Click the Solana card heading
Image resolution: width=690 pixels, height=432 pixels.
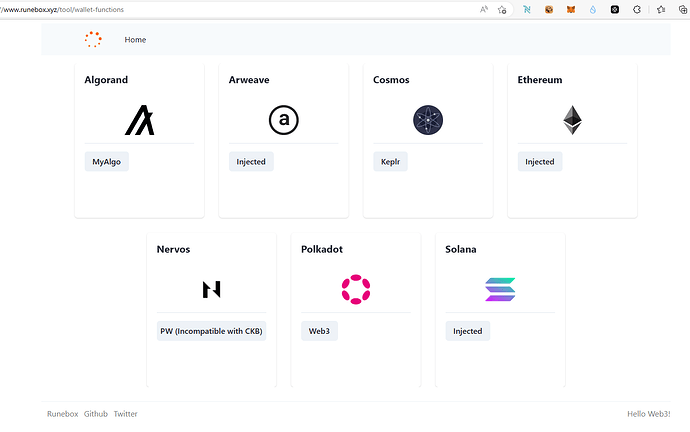pos(461,249)
